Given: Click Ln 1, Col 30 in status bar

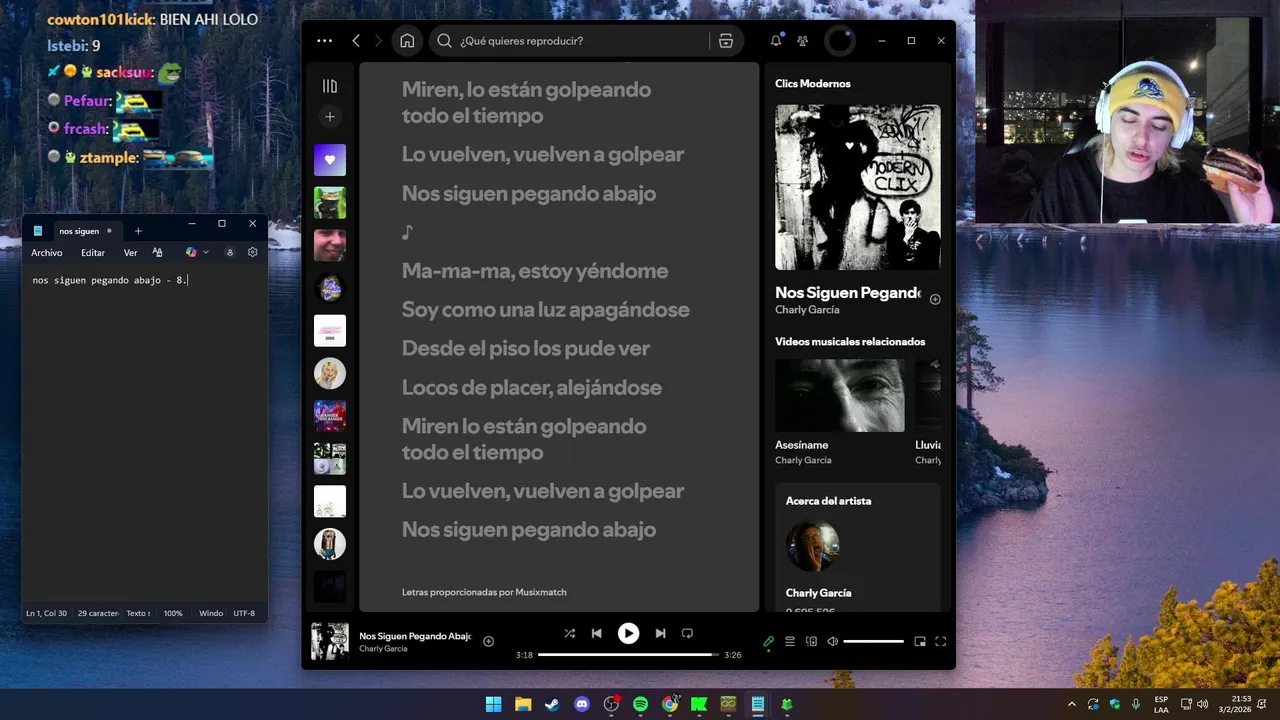Looking at the screenshot, I should [47, 613].
